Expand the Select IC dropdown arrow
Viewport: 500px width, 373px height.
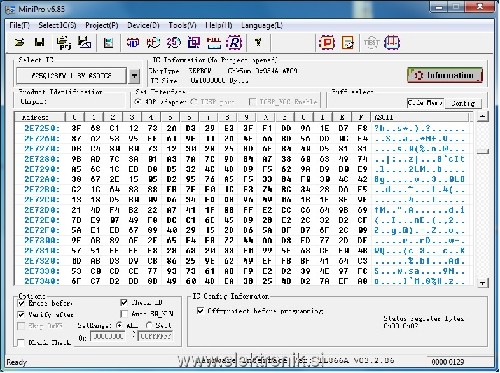point(134,76)
